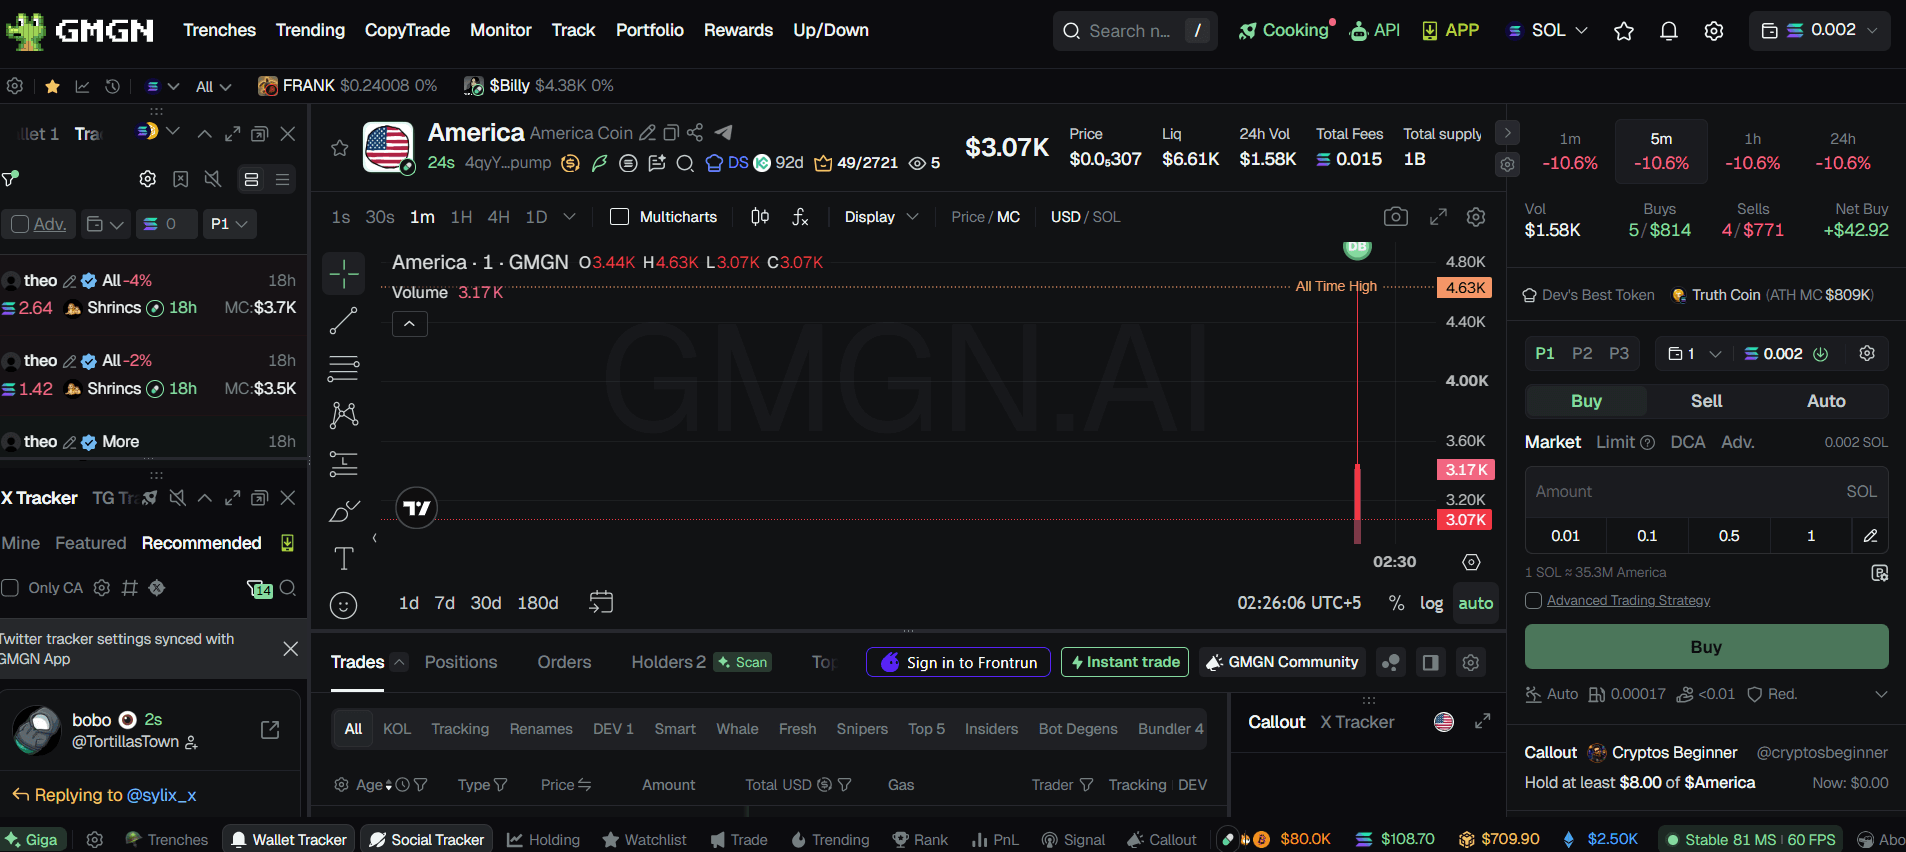Focus the top search box
Image resolution: width=1906 pixels, height=852 pixels.
[1135, 31]
